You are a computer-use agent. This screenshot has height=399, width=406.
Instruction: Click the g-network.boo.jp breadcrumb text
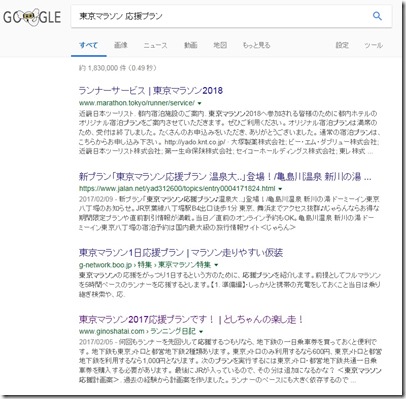(145, 265)
